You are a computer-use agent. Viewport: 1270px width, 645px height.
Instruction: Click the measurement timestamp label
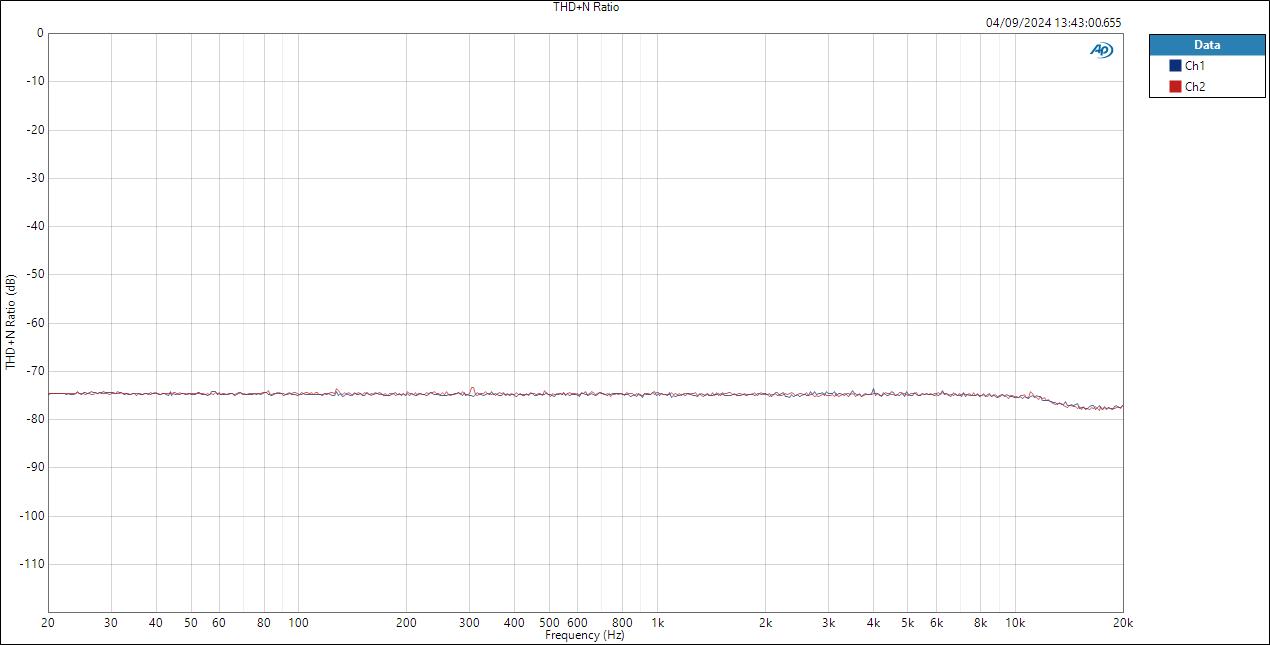(1053, 22)
